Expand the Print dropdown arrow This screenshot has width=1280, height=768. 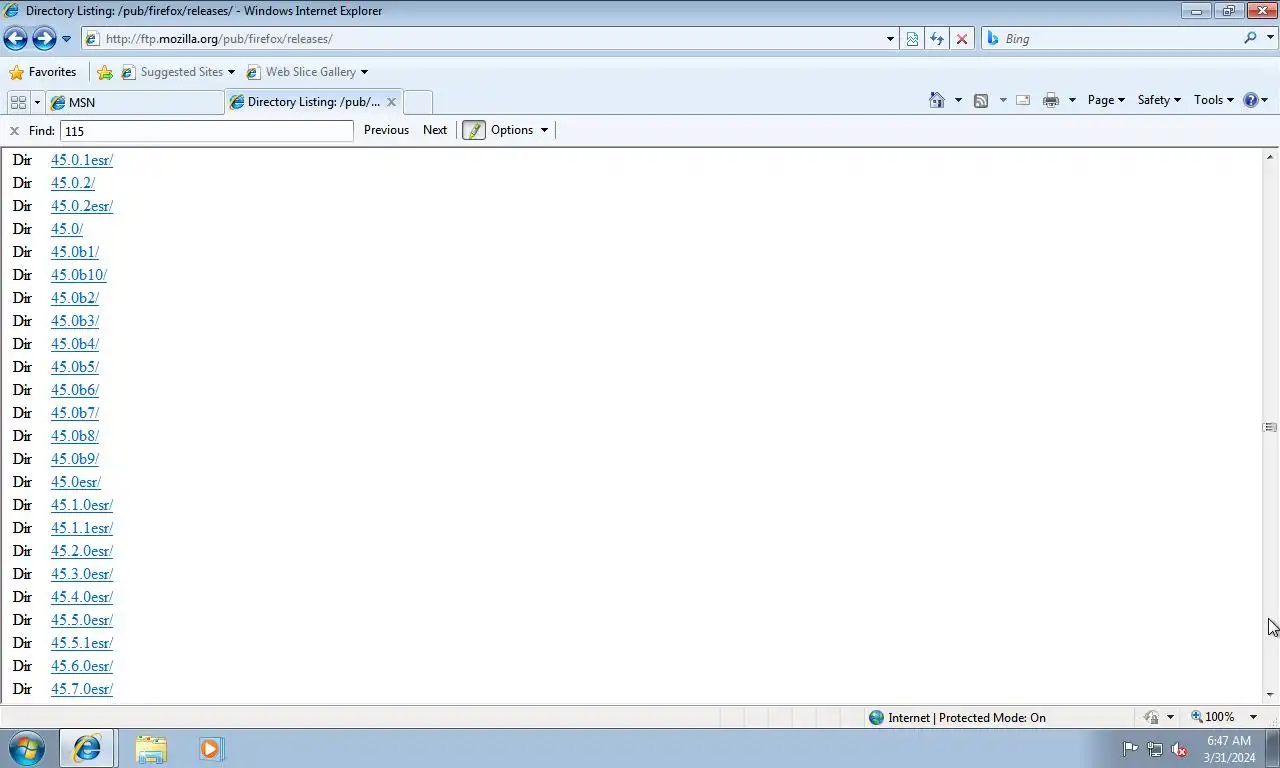click(1072, 100)
